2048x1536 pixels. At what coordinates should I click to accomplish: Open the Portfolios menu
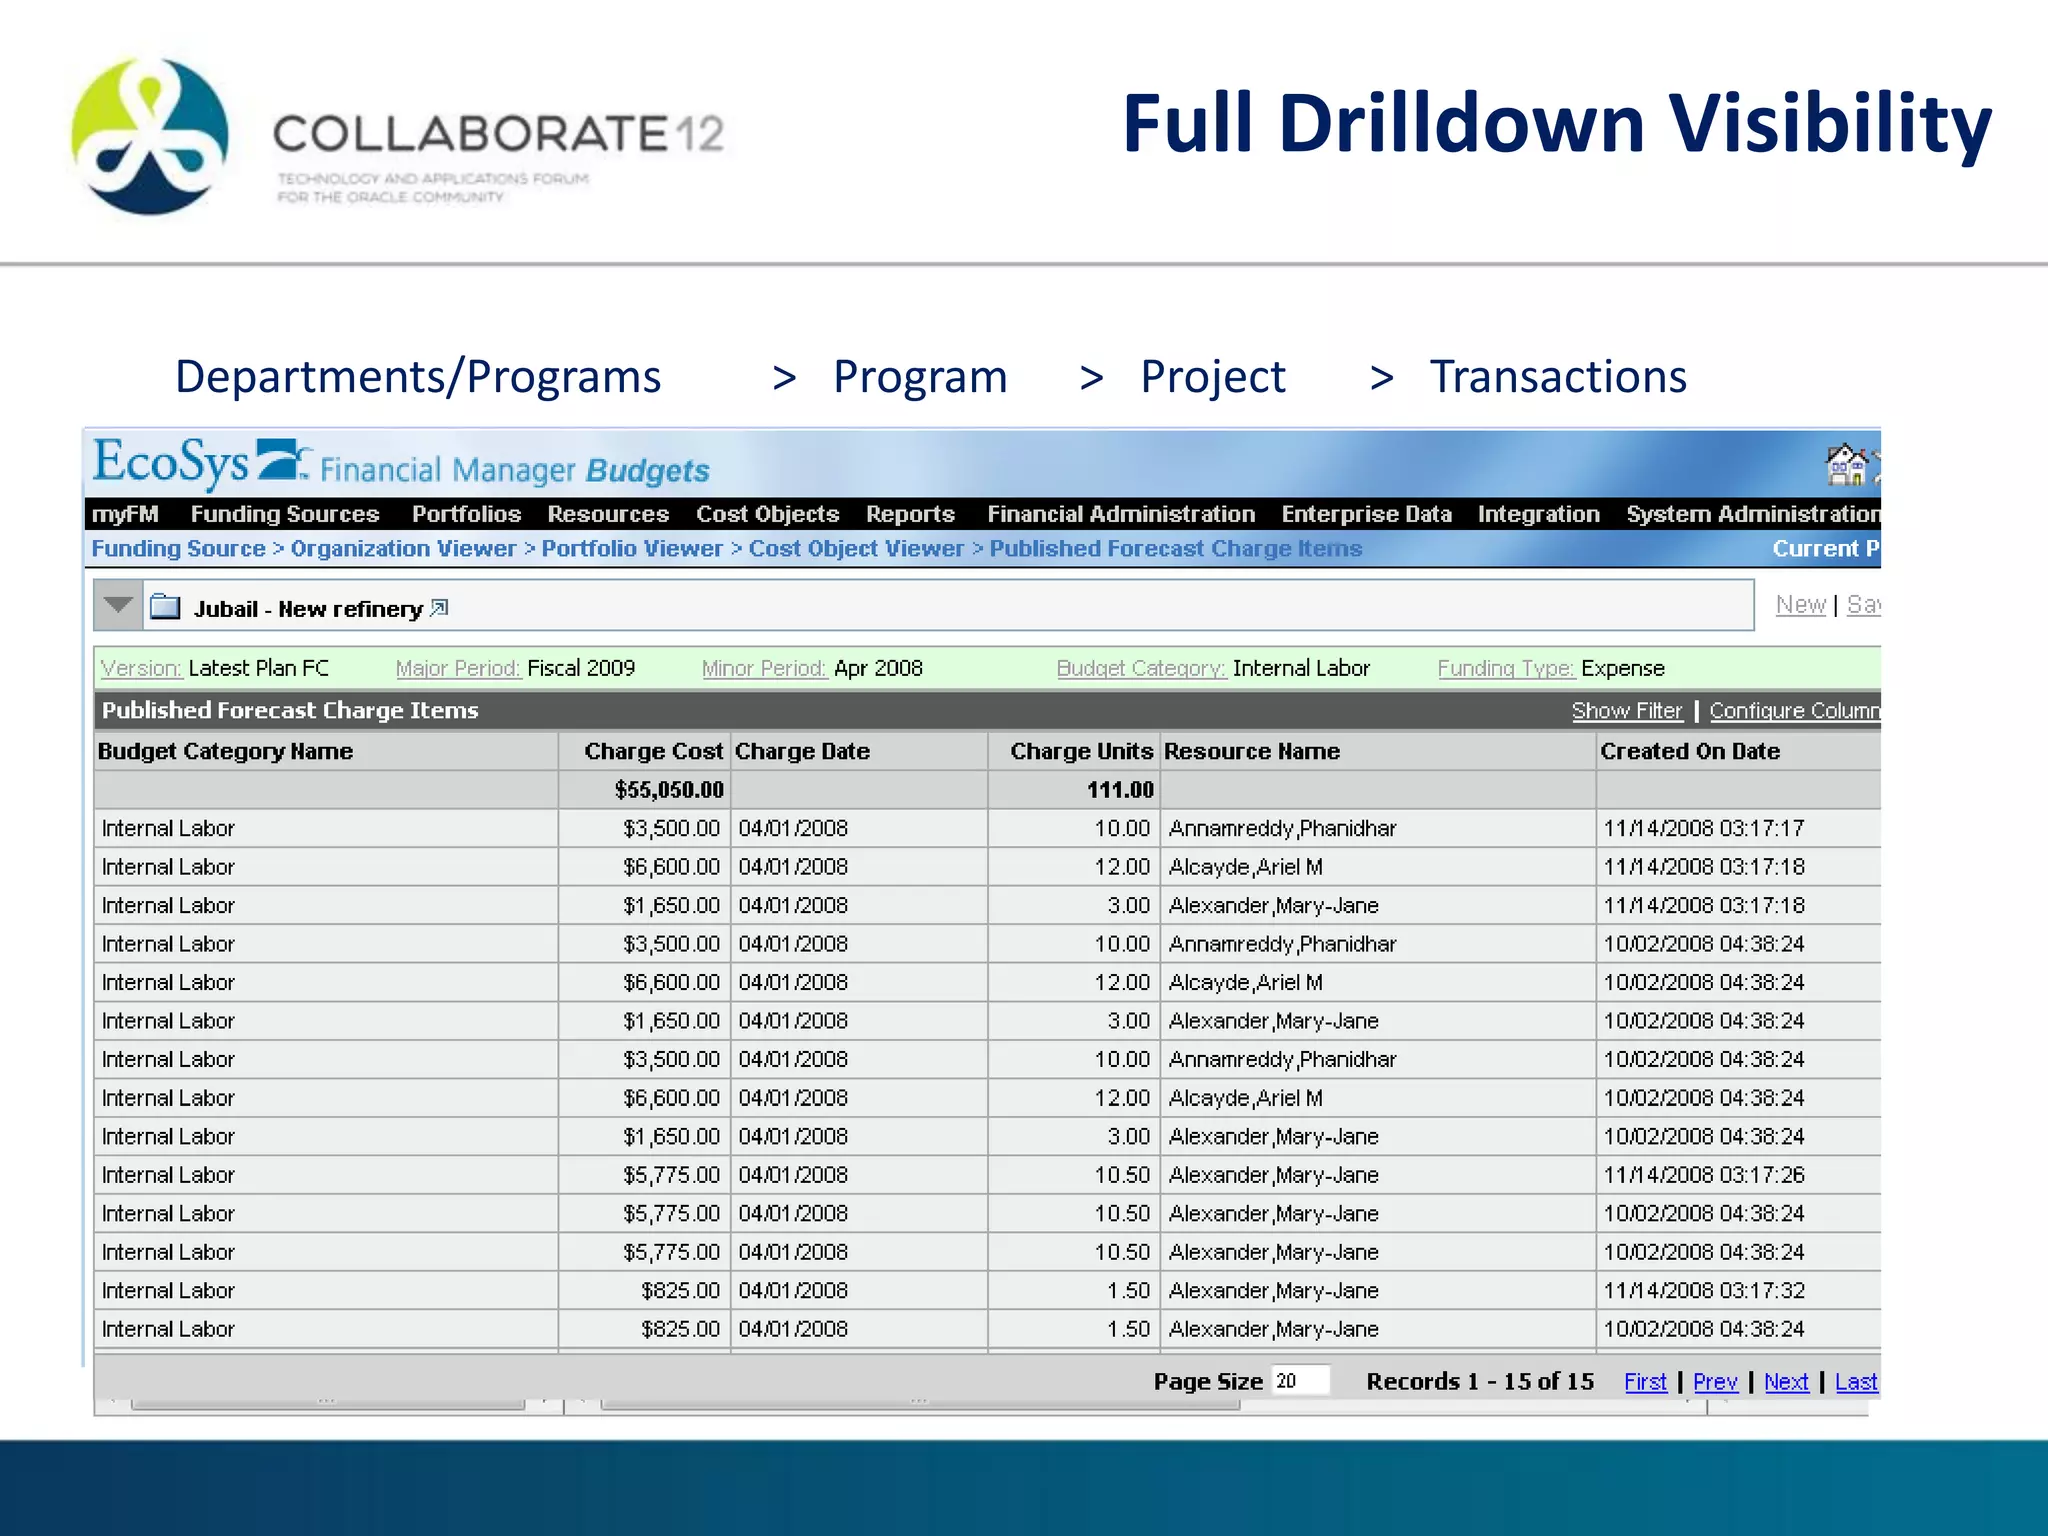point(466,514)
